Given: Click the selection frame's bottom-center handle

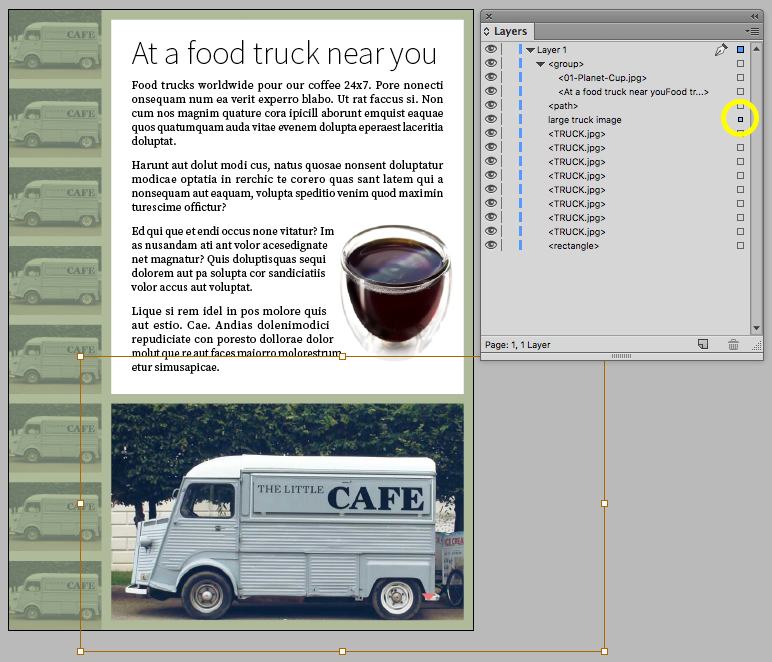Looking at the screenshot, I should click(342, 651).
